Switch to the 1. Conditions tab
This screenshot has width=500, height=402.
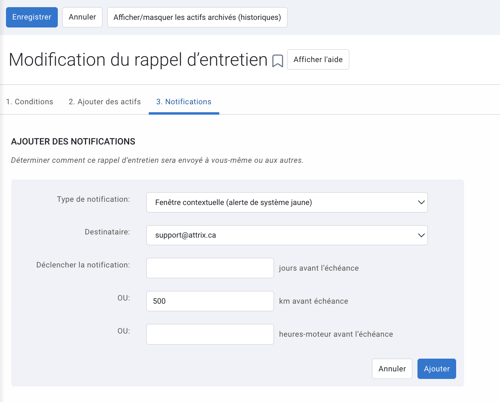[x=30, y=102]
